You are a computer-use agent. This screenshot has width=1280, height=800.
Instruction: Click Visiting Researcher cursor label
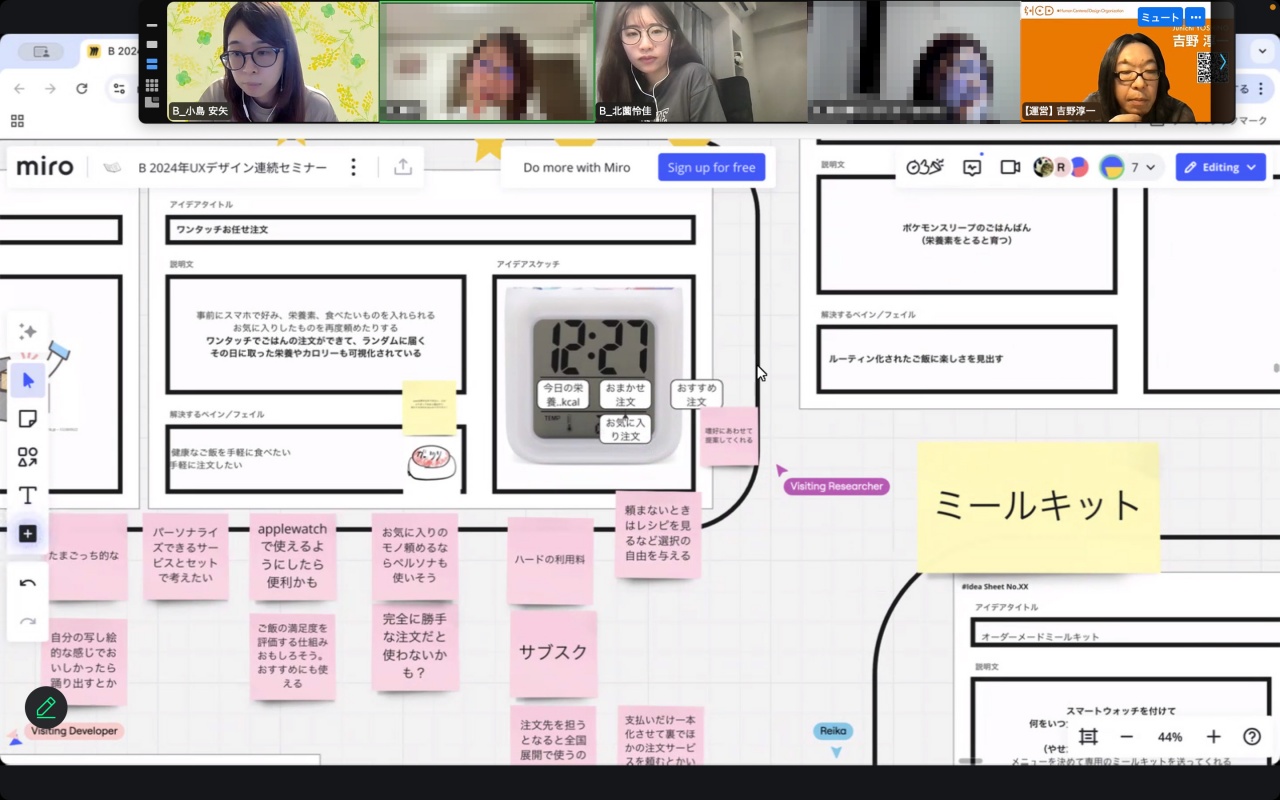point(837,486)
